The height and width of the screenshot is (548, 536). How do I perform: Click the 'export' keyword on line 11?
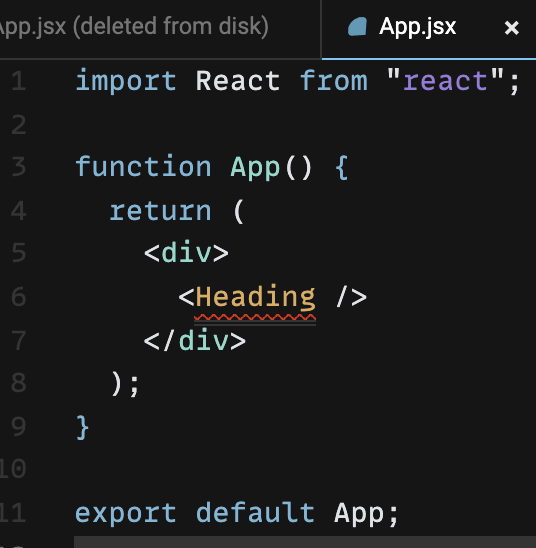(126, 513)
